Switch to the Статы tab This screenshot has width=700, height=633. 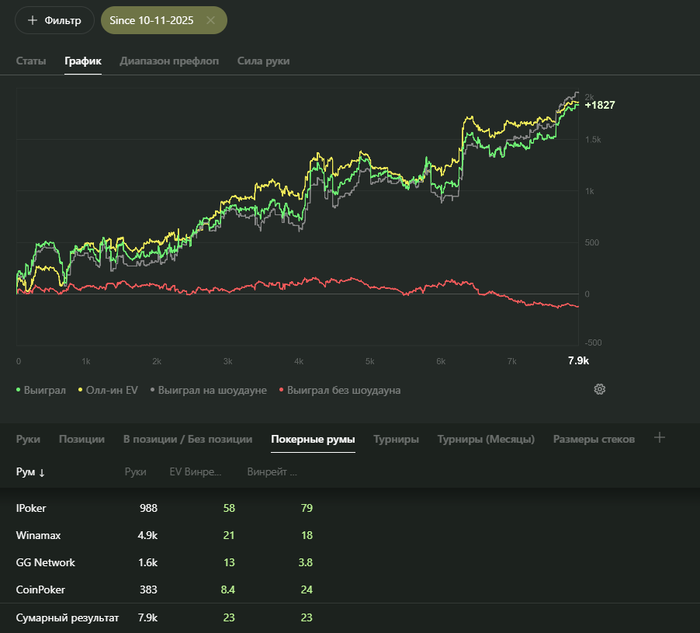pyautogui.click(x=31, y=61)
